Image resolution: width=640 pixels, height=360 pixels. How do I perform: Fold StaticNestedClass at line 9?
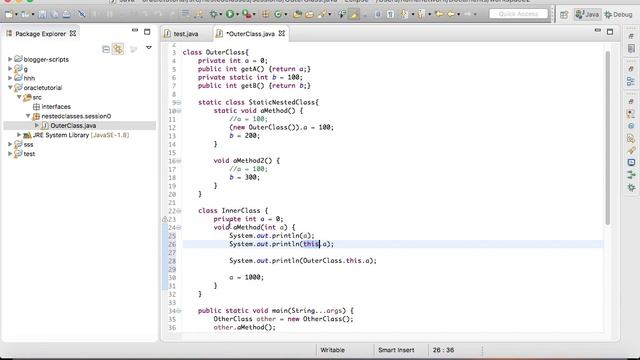point(179,102)
